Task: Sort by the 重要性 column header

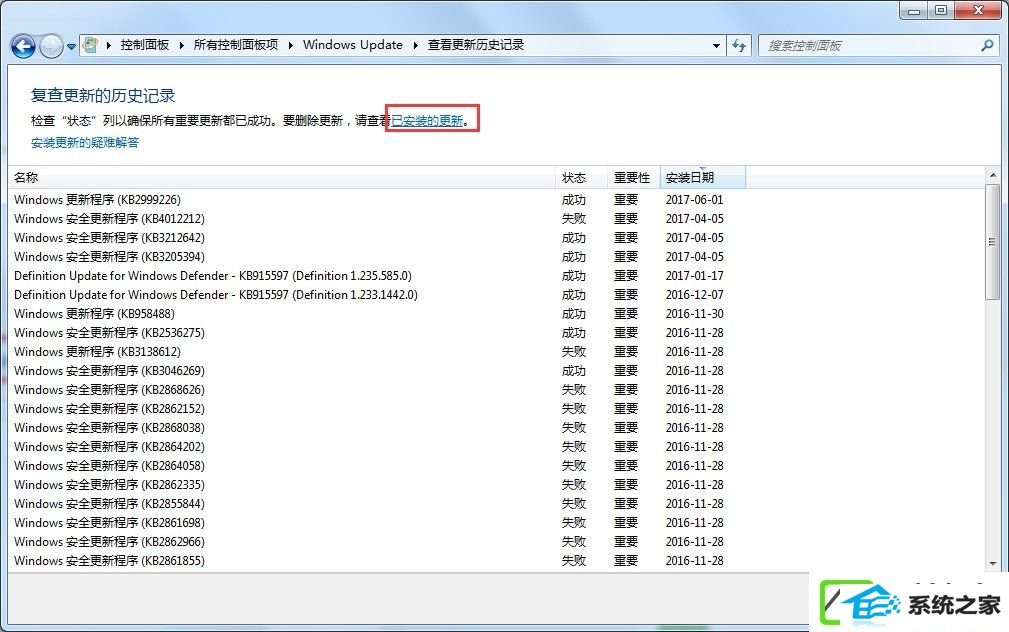Action: pyautogui.click(x=634, y=177)
